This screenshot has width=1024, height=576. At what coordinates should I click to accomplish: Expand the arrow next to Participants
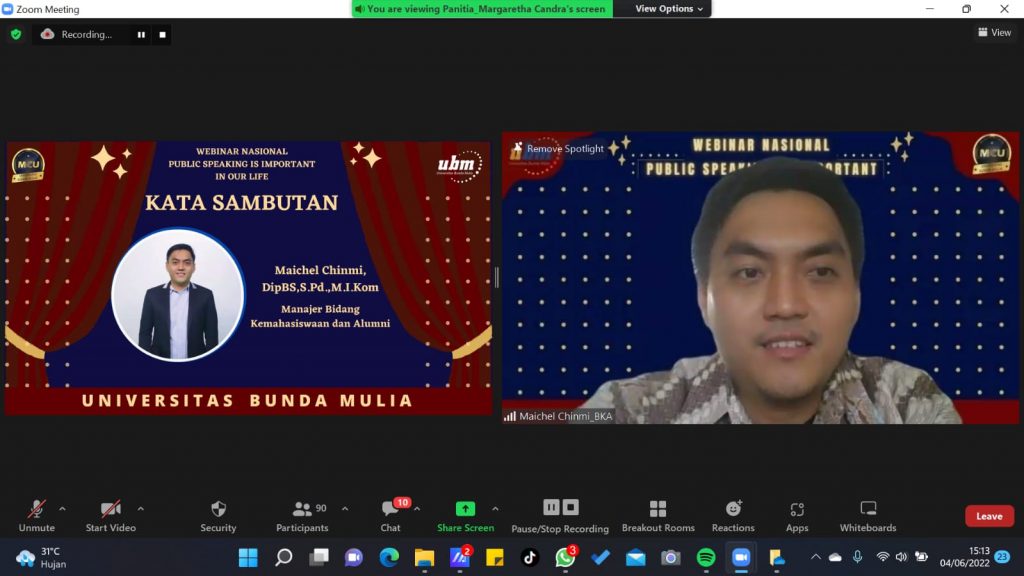[345, 509]
